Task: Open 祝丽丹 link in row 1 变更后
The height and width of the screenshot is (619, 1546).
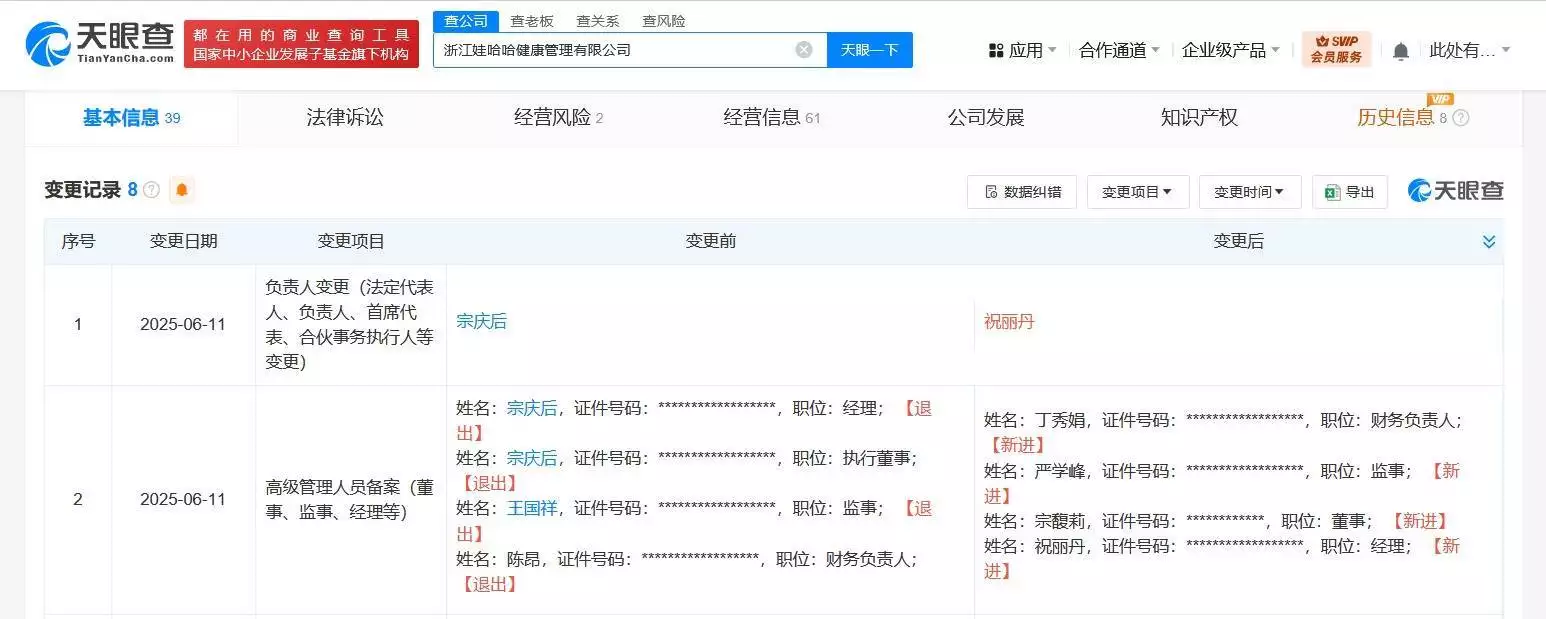Action: point(1009,322)
